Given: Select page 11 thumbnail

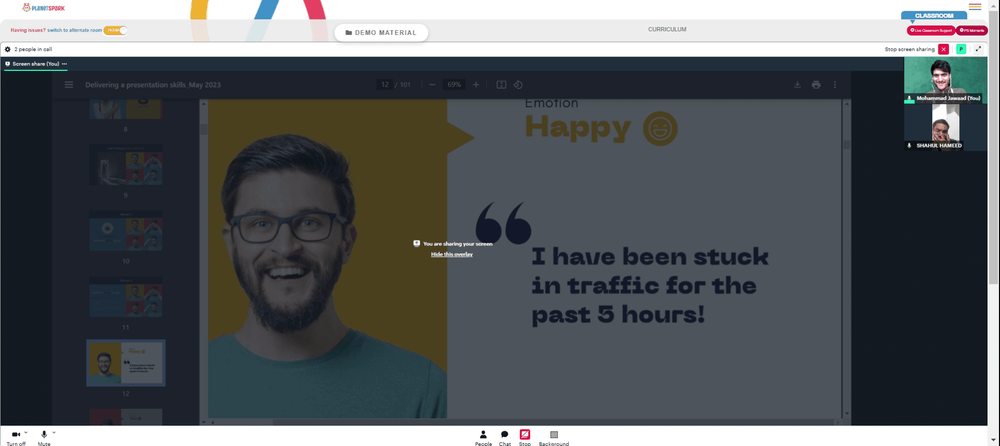Looking at the screenshot, I should click(126, 297).
